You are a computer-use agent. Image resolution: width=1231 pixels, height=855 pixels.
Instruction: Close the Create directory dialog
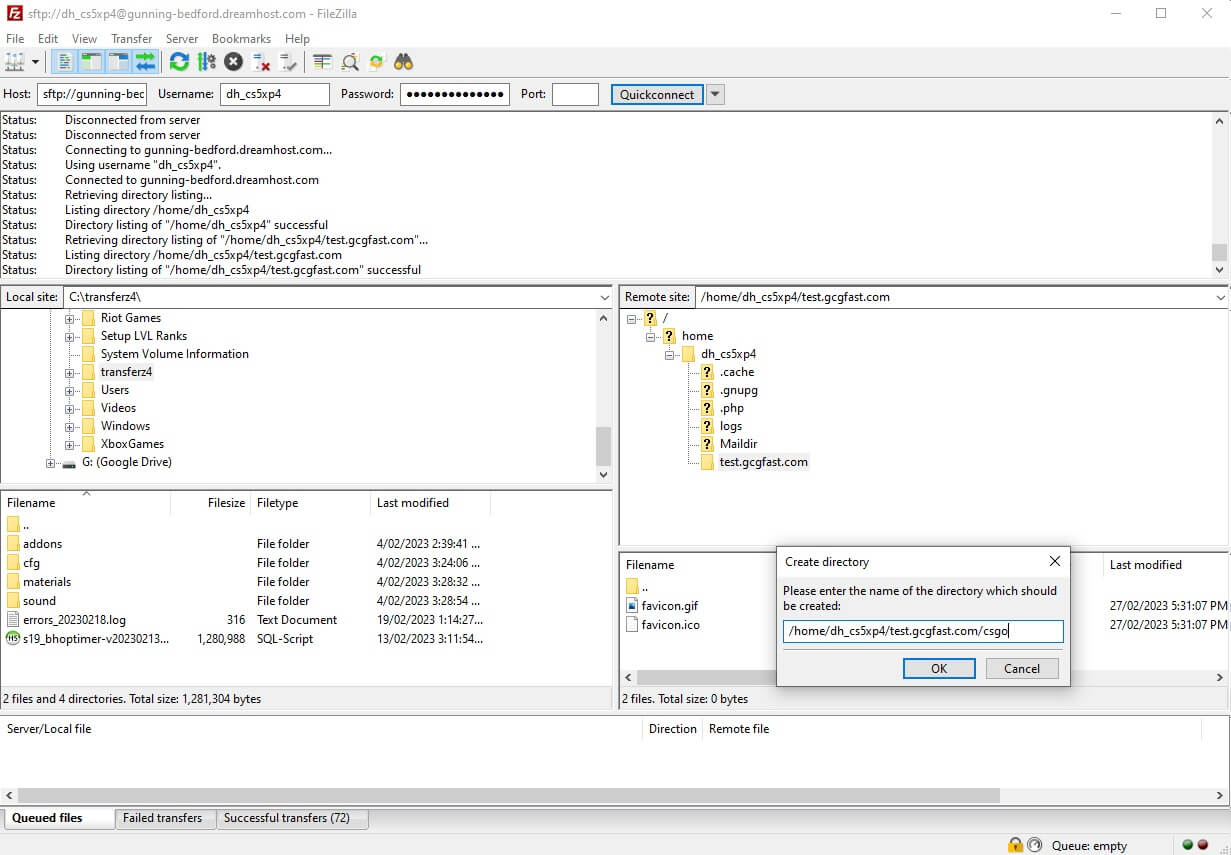1054,562
